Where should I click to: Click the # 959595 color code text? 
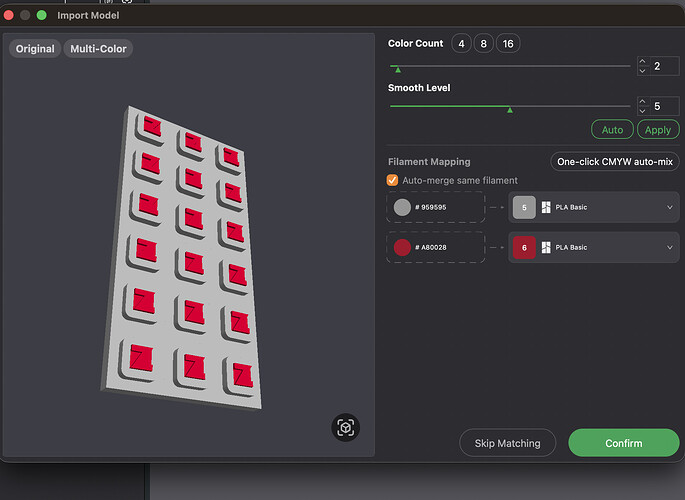tap(431, 207)
